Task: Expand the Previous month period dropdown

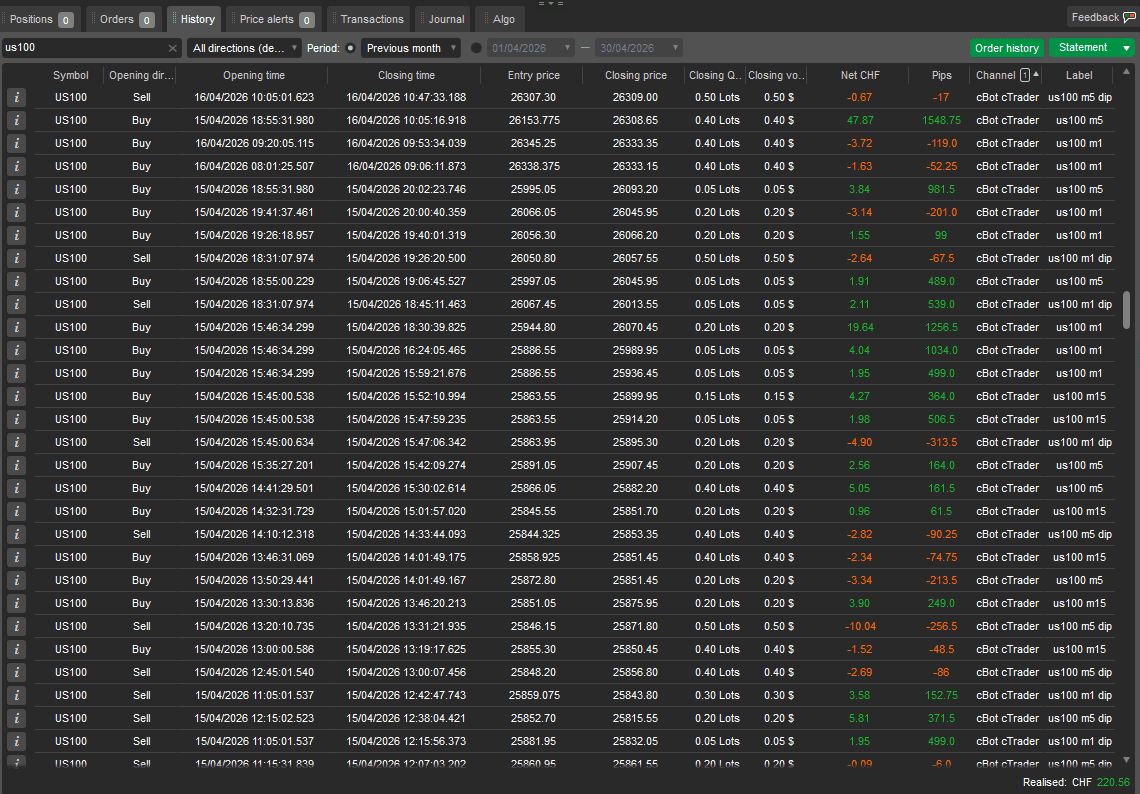Action: point(411,48)
